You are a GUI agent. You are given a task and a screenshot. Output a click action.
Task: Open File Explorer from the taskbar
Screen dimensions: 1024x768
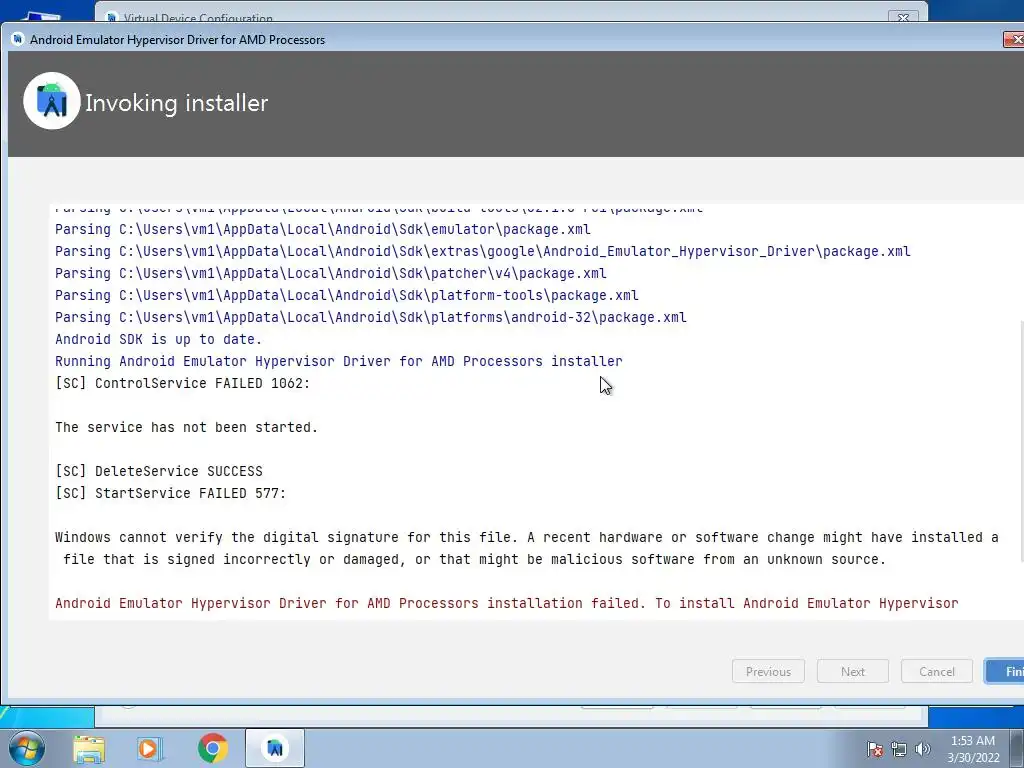pyautogui.click(x=89, y=748)
